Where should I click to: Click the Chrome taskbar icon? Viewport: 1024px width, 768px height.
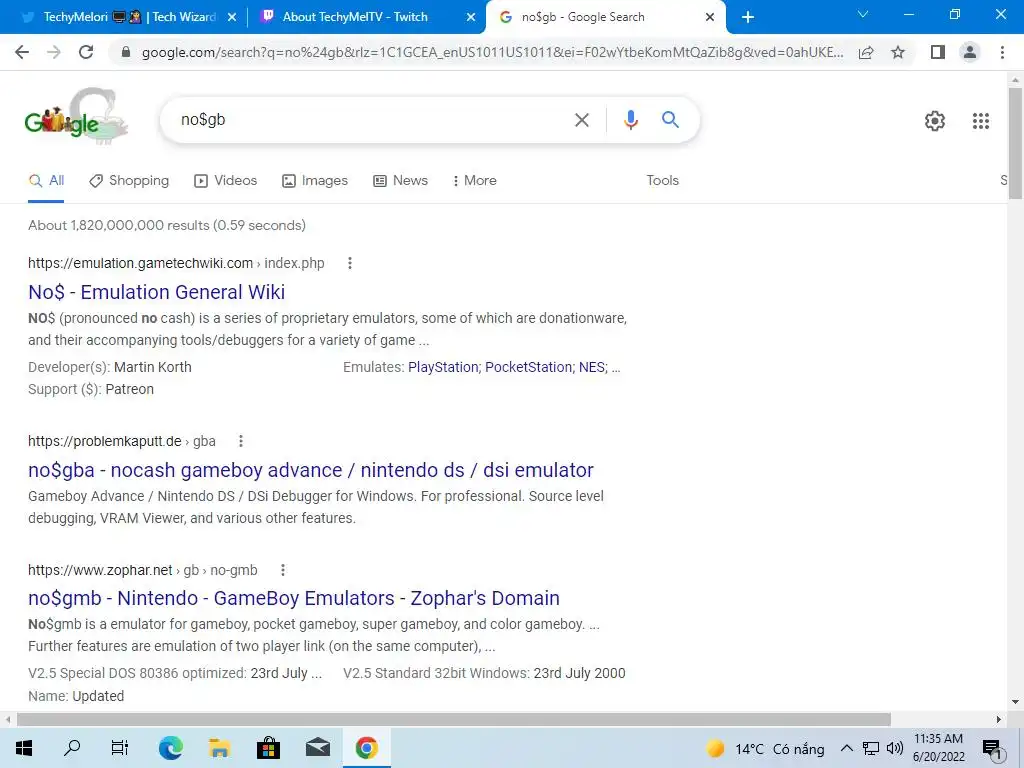tap(366, 748)
